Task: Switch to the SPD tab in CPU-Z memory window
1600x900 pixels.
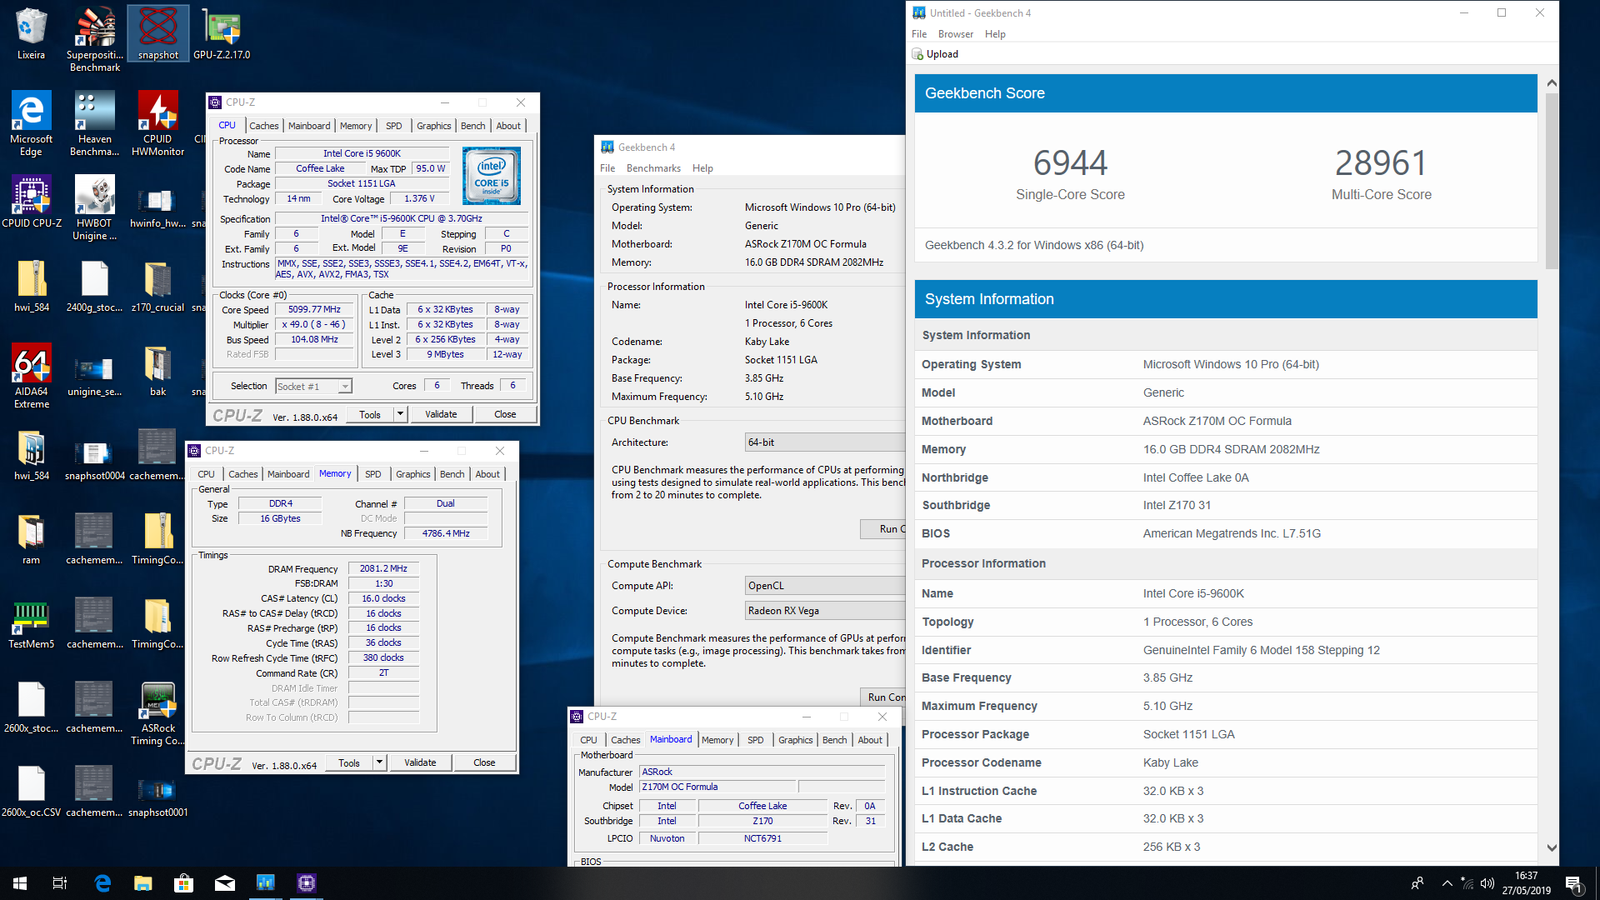Action: coord(373,474)
